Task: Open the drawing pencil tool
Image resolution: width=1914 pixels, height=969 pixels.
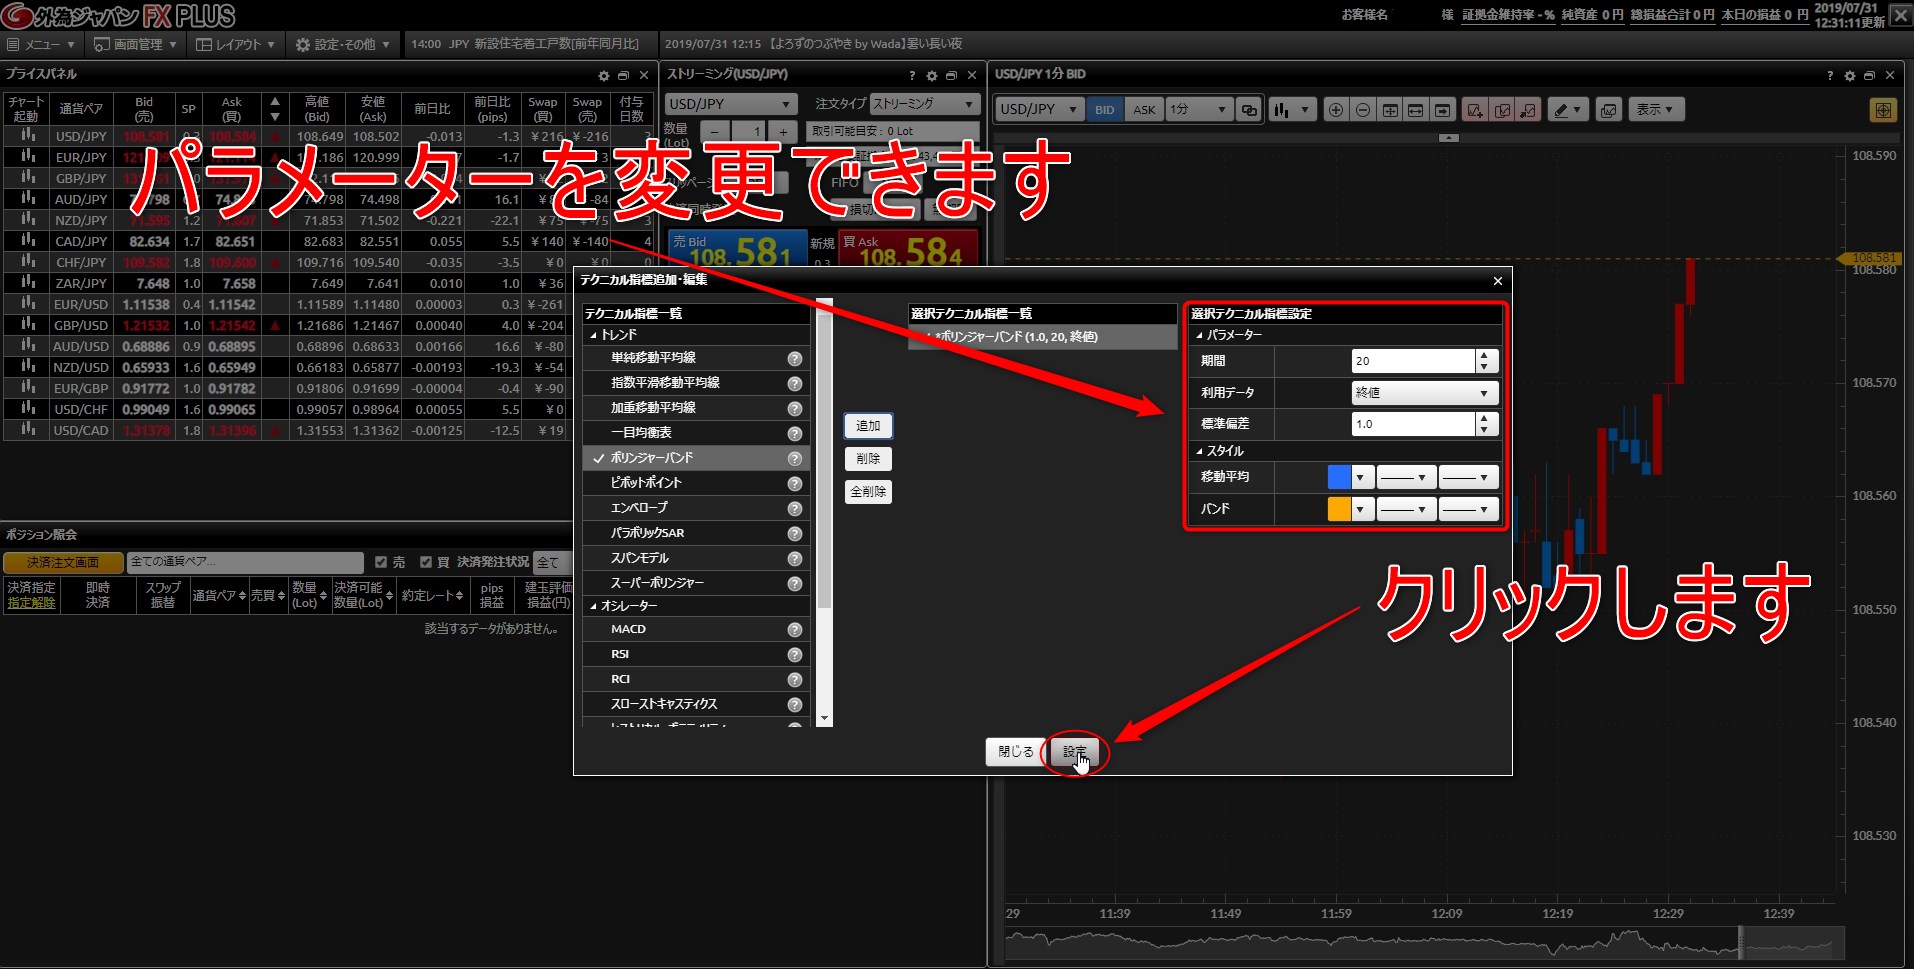Action: (x=1568, y=110)
